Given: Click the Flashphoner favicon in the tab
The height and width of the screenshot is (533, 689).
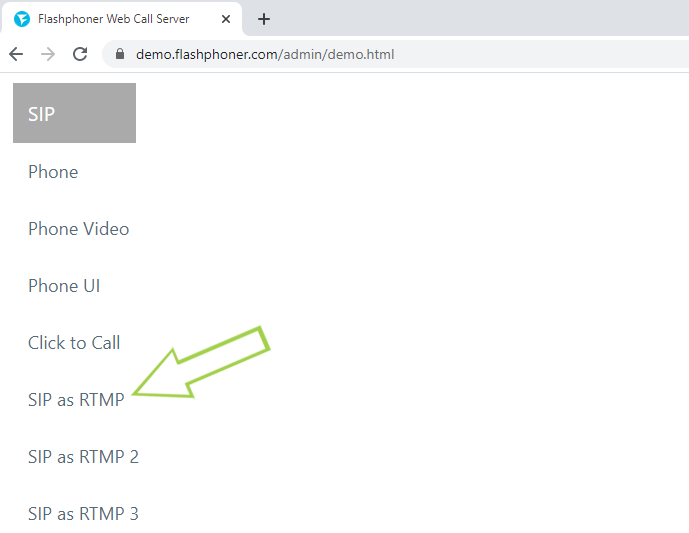Looking at the screenshot, I should pyautogui.click(x=22, y=19).
